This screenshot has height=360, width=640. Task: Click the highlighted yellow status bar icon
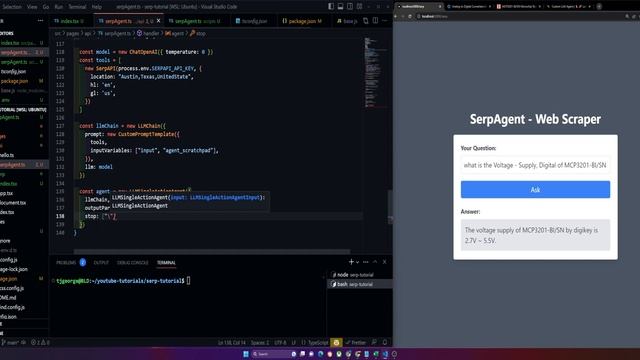coord(336,342)
